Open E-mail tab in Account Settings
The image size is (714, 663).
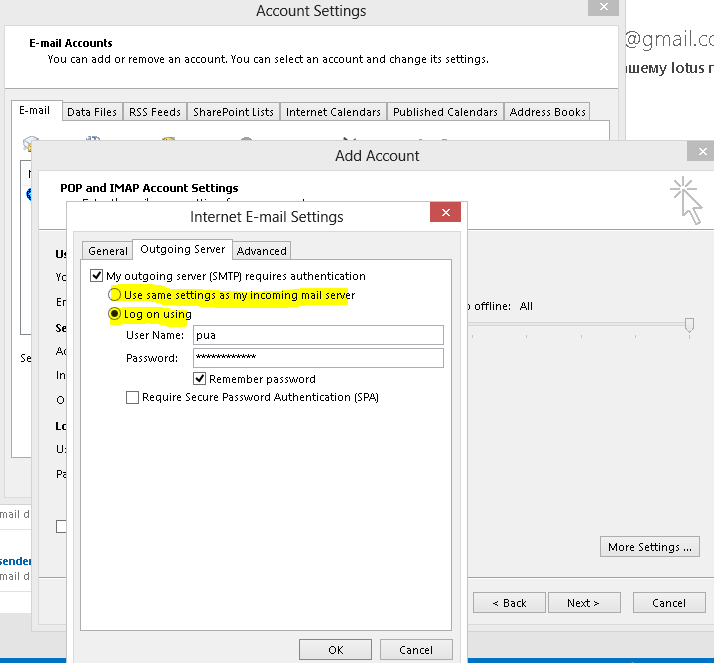pos(35,111)
